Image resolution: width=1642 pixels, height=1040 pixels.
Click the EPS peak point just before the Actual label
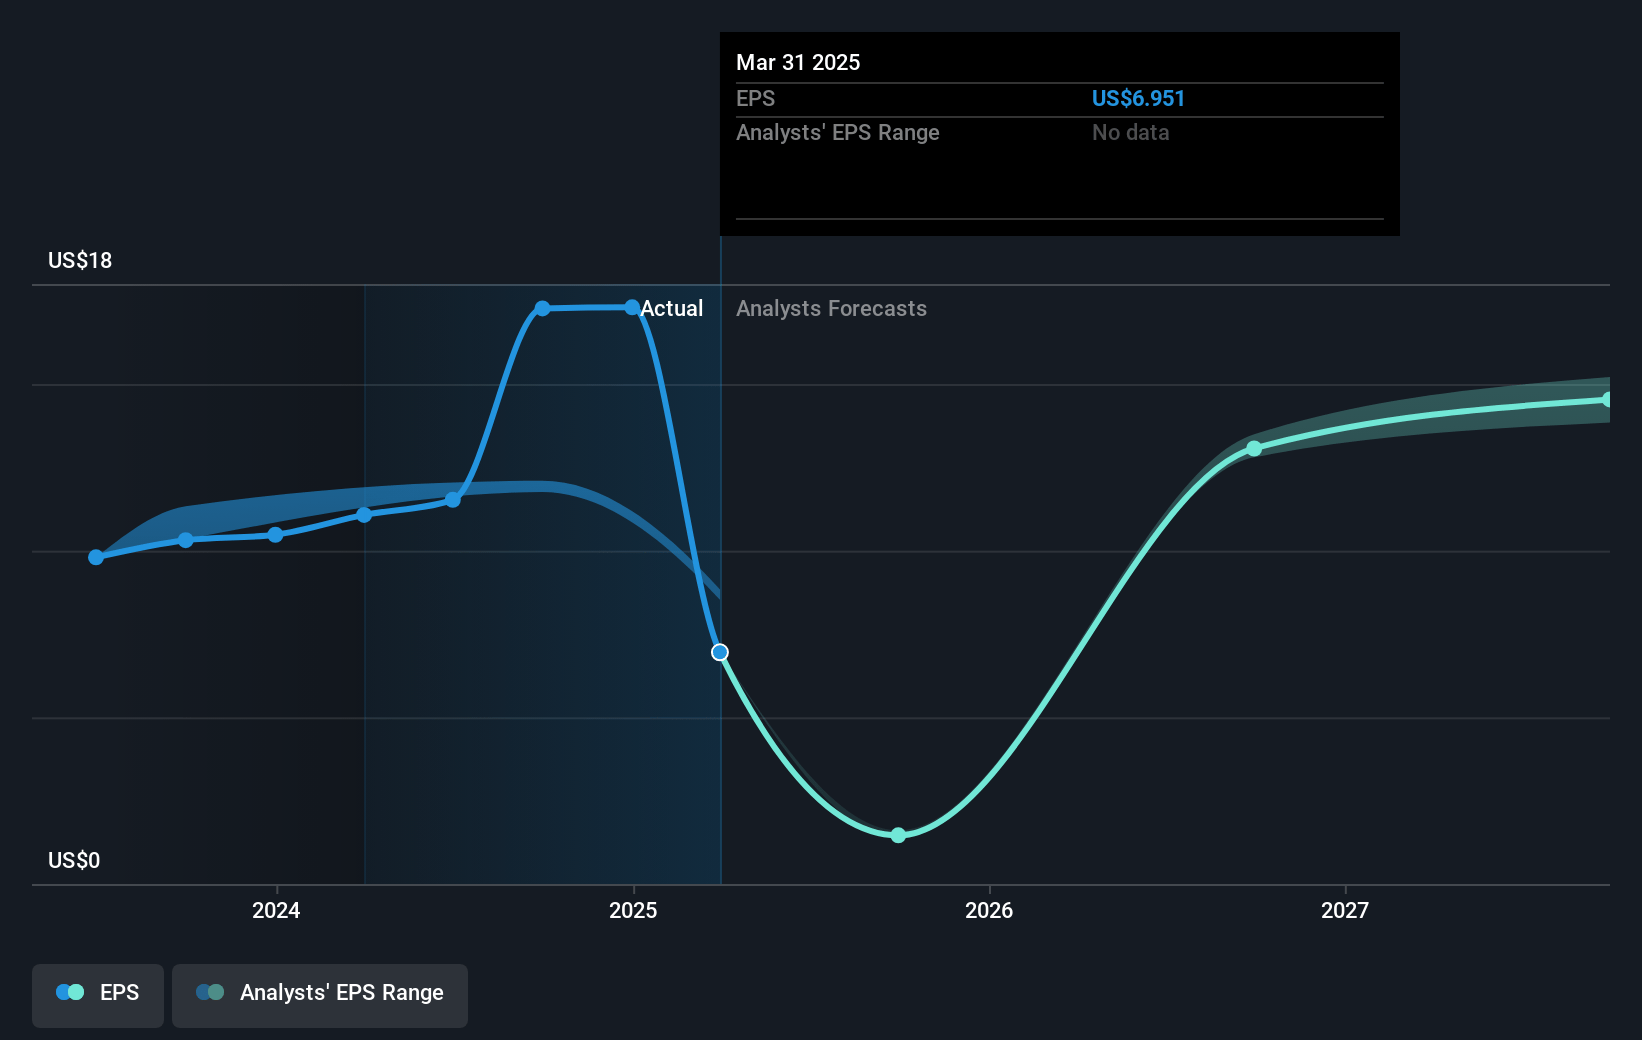tap(632, 307)
